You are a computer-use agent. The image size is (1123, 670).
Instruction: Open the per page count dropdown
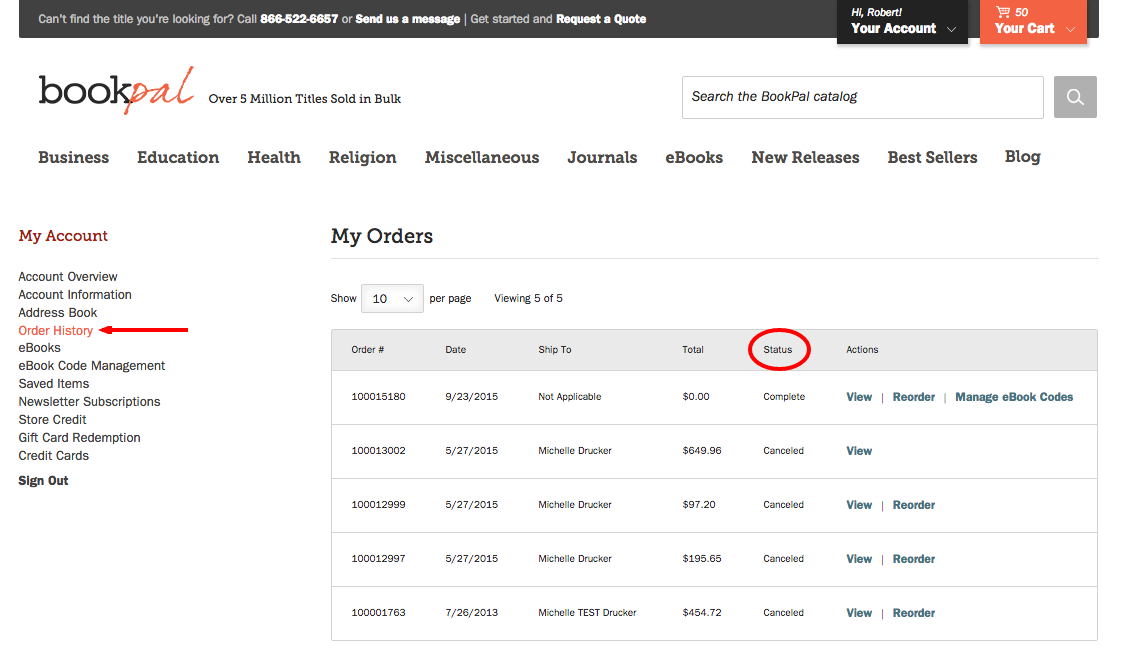pos(392,299)
